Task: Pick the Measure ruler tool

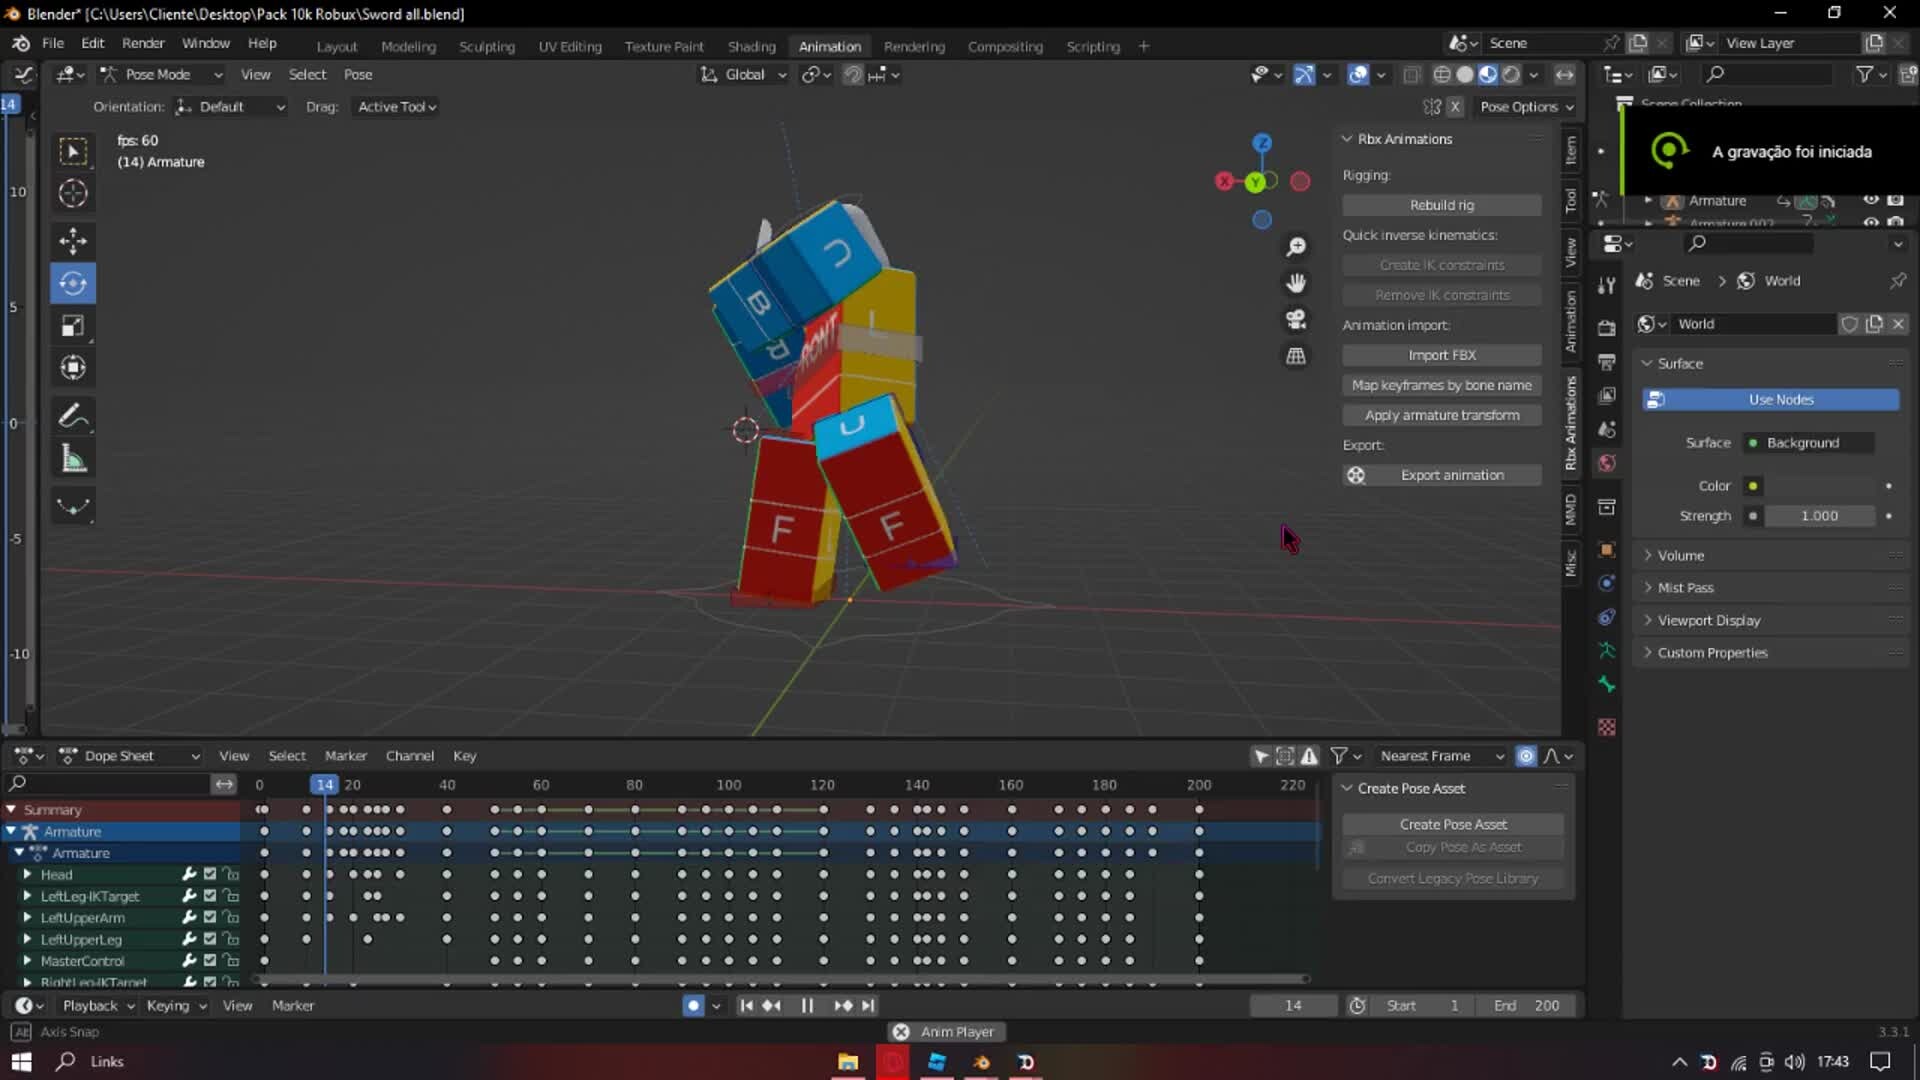Action: (x=72, y=459)
